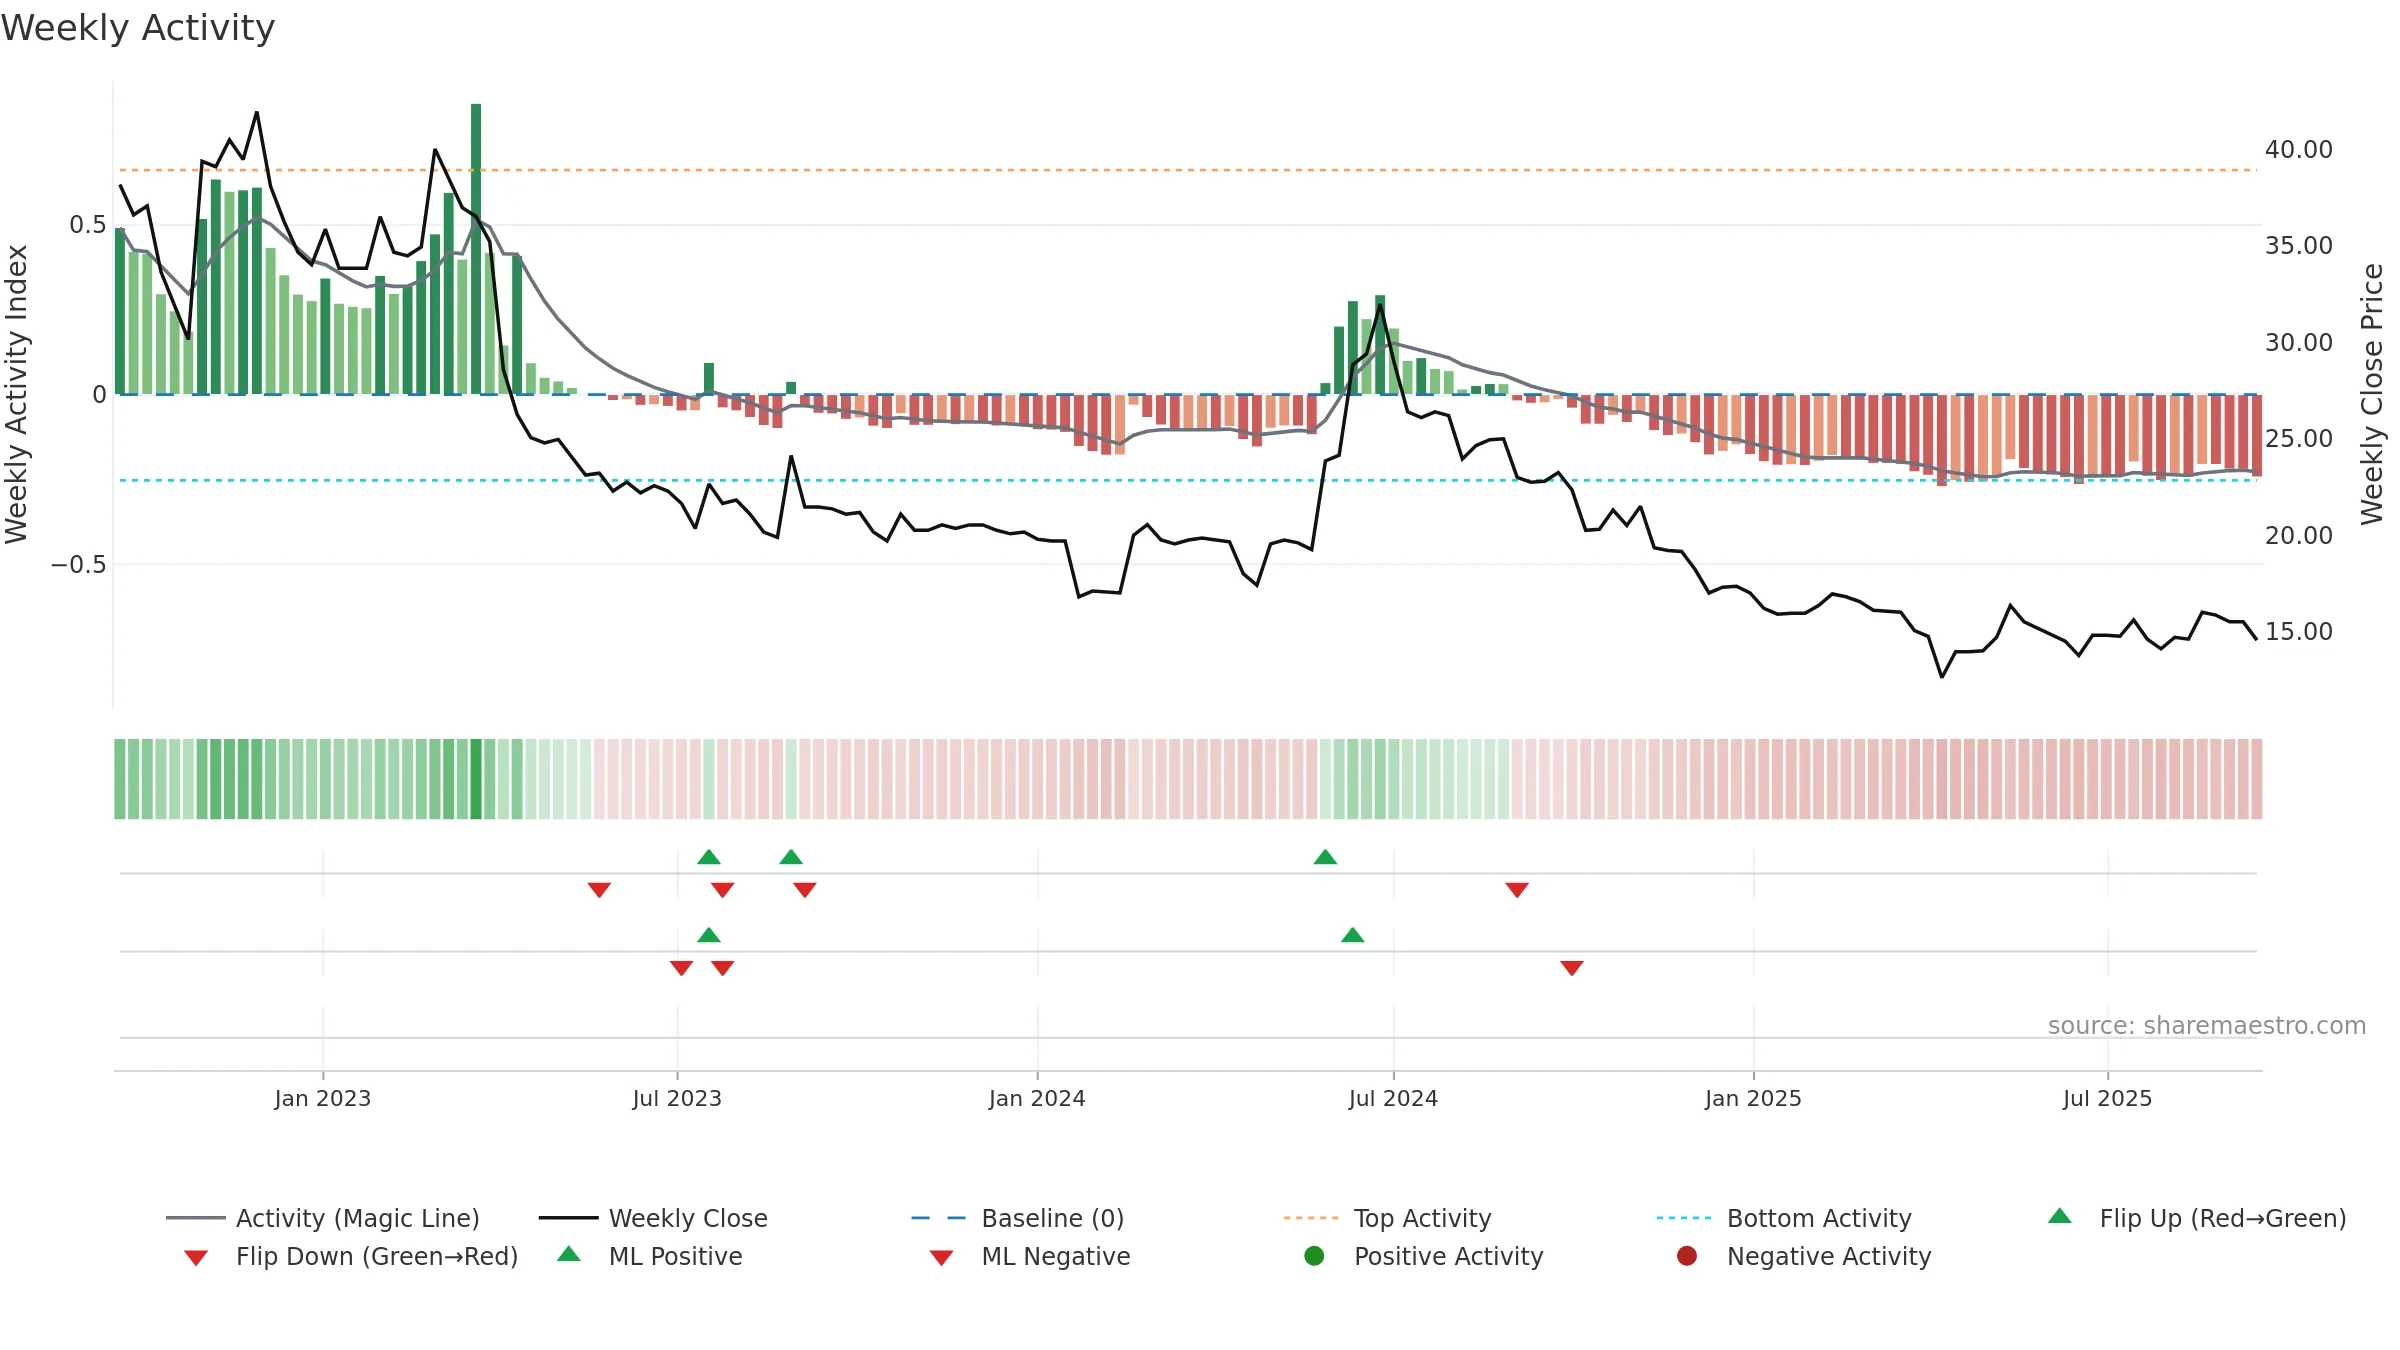Click the 20.00 price axis label
Screen dimensions: 2400x1350
click(2299, 536)
